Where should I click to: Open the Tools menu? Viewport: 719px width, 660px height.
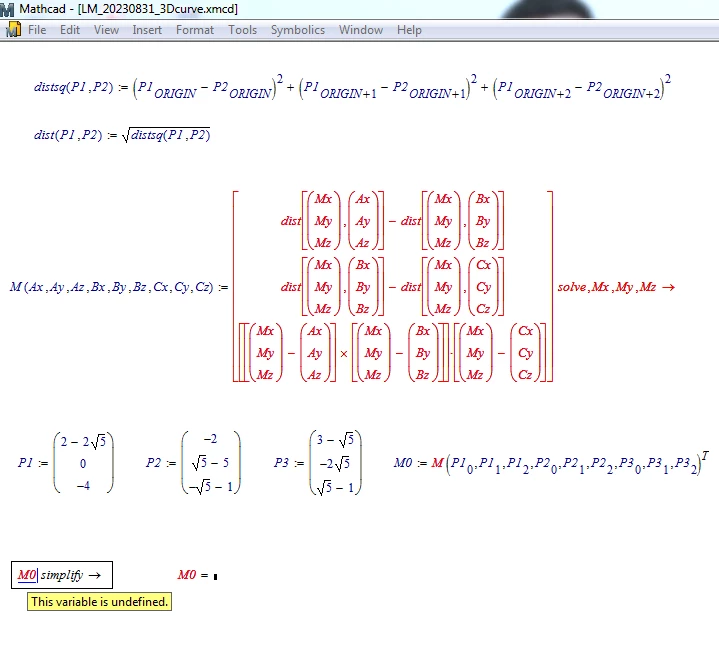coord(243,30)
